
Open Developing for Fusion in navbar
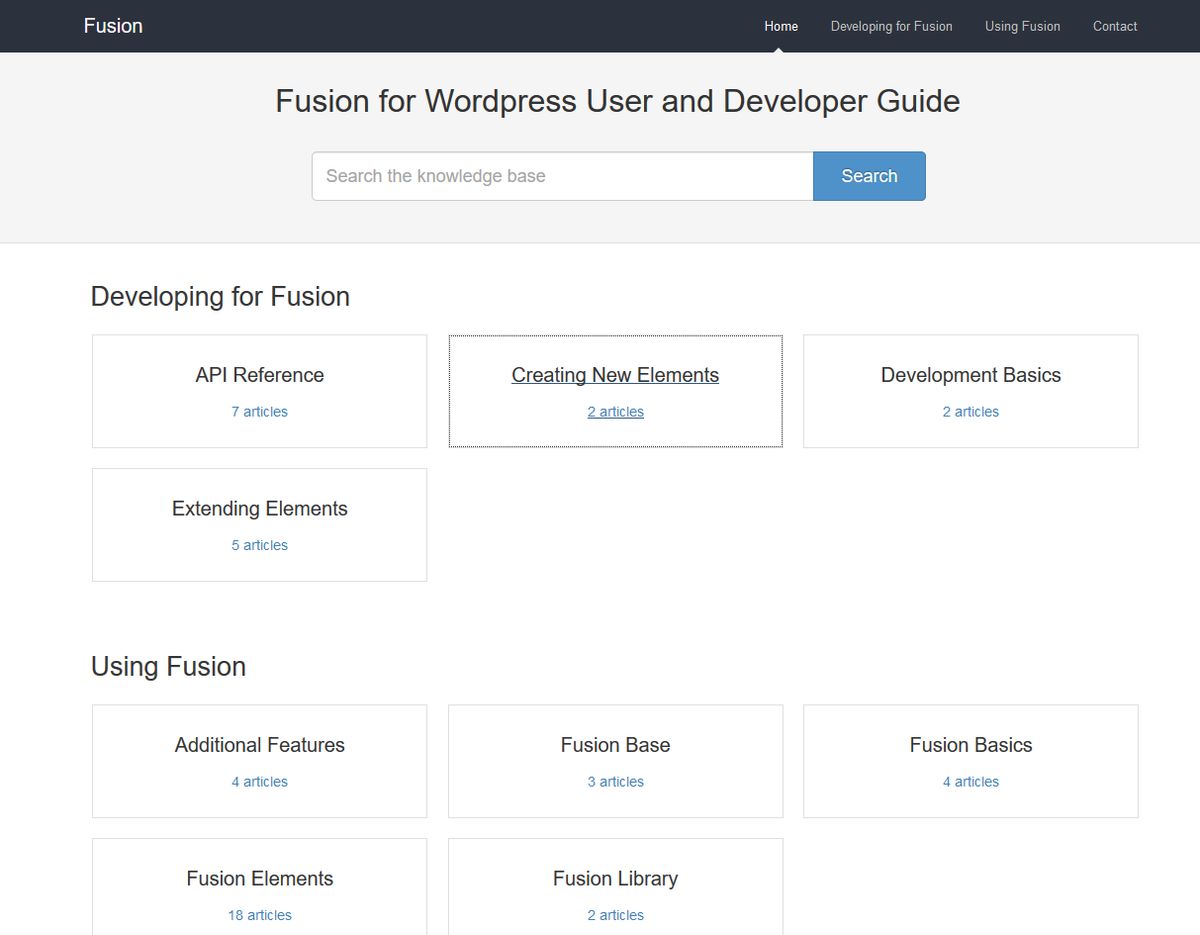(x=891, y=26)
